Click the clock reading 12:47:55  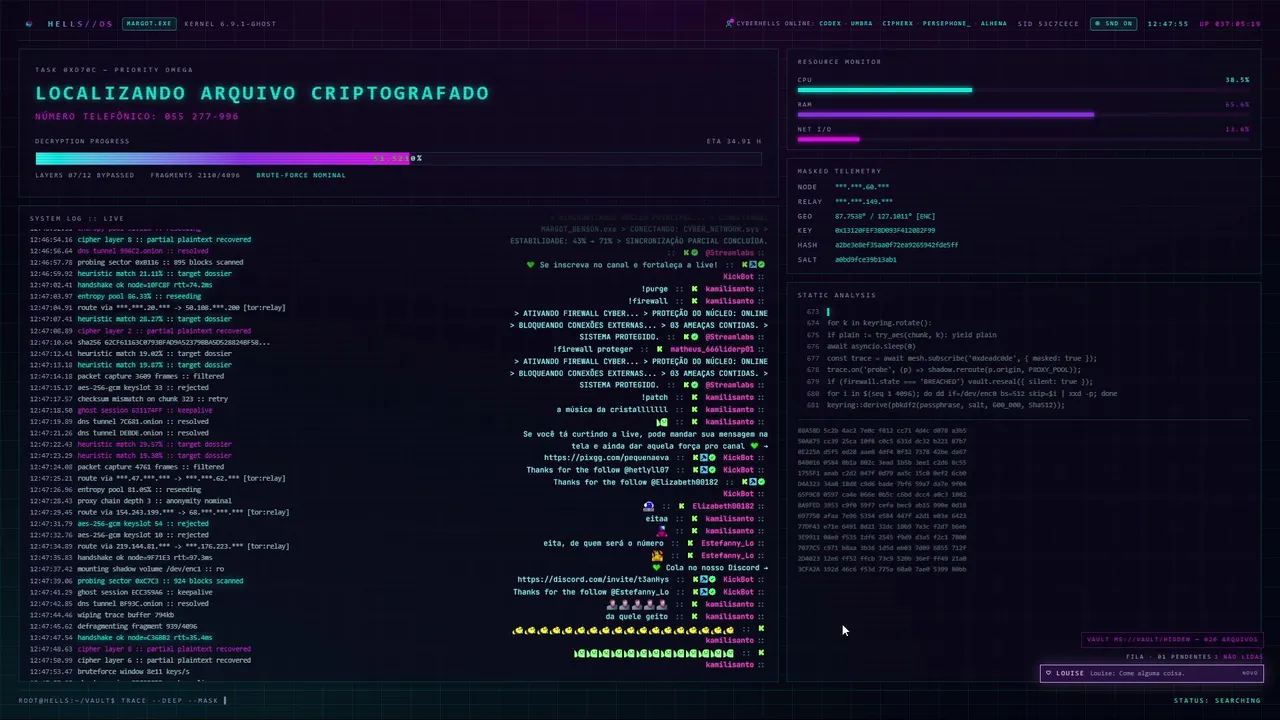coord(1168,23)
